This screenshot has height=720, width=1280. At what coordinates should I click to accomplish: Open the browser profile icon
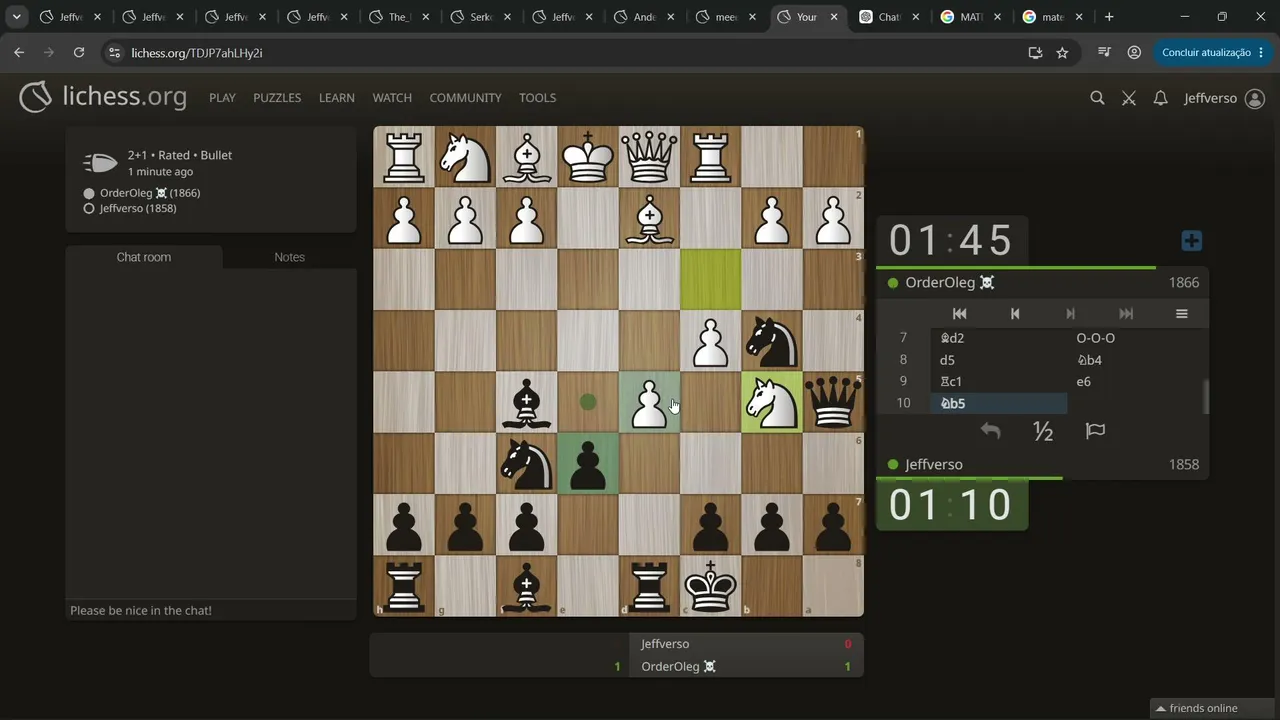point(1134,53)
